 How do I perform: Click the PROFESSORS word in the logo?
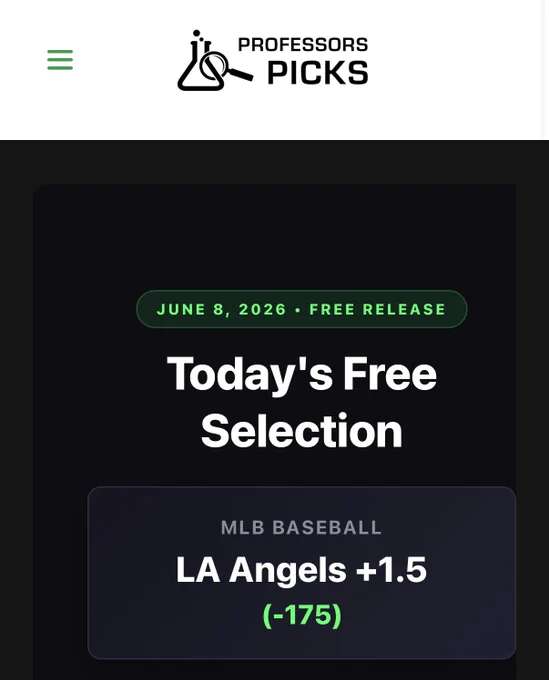303,45
